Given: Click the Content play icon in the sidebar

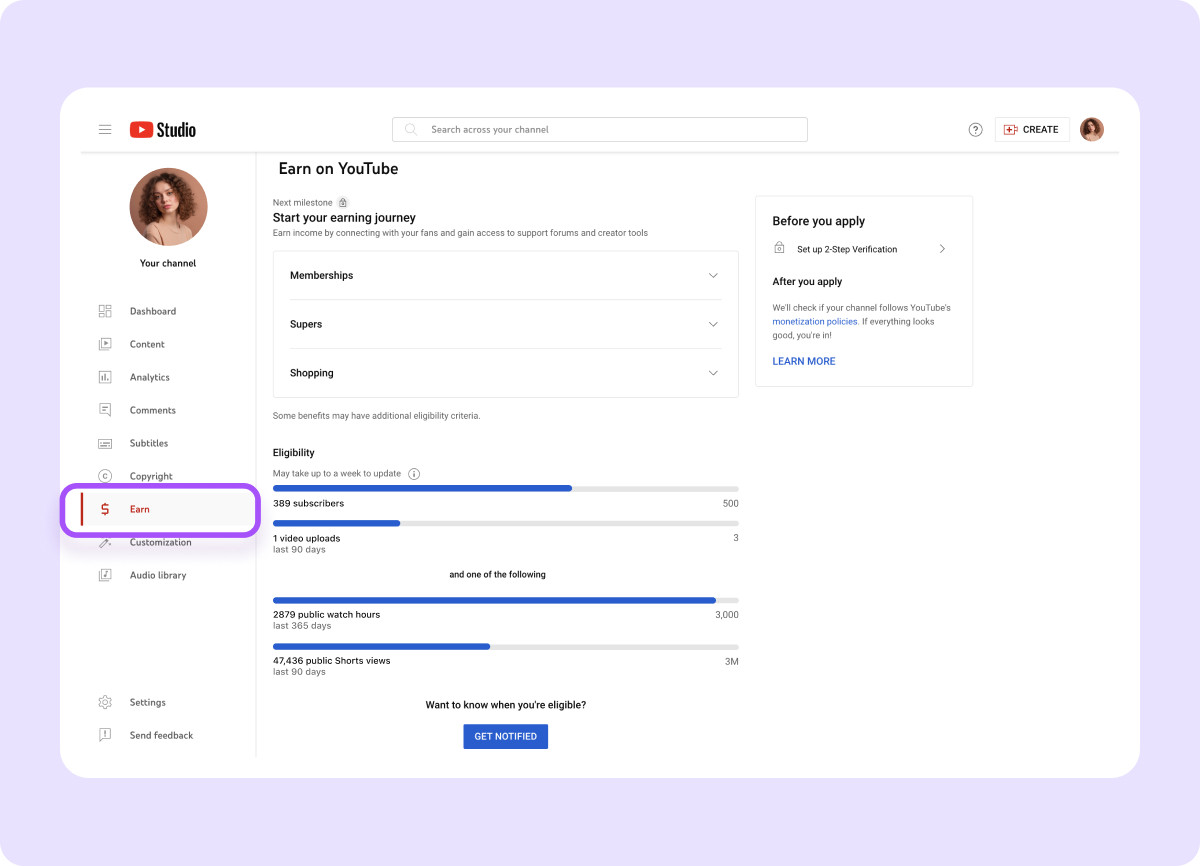Looking at the screenshot, I should (105, 344).
